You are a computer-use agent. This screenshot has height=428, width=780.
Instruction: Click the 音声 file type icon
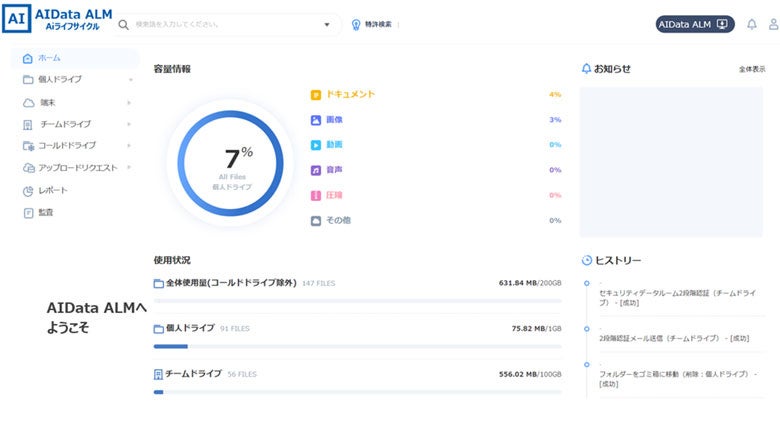click(x=316, y=170)
